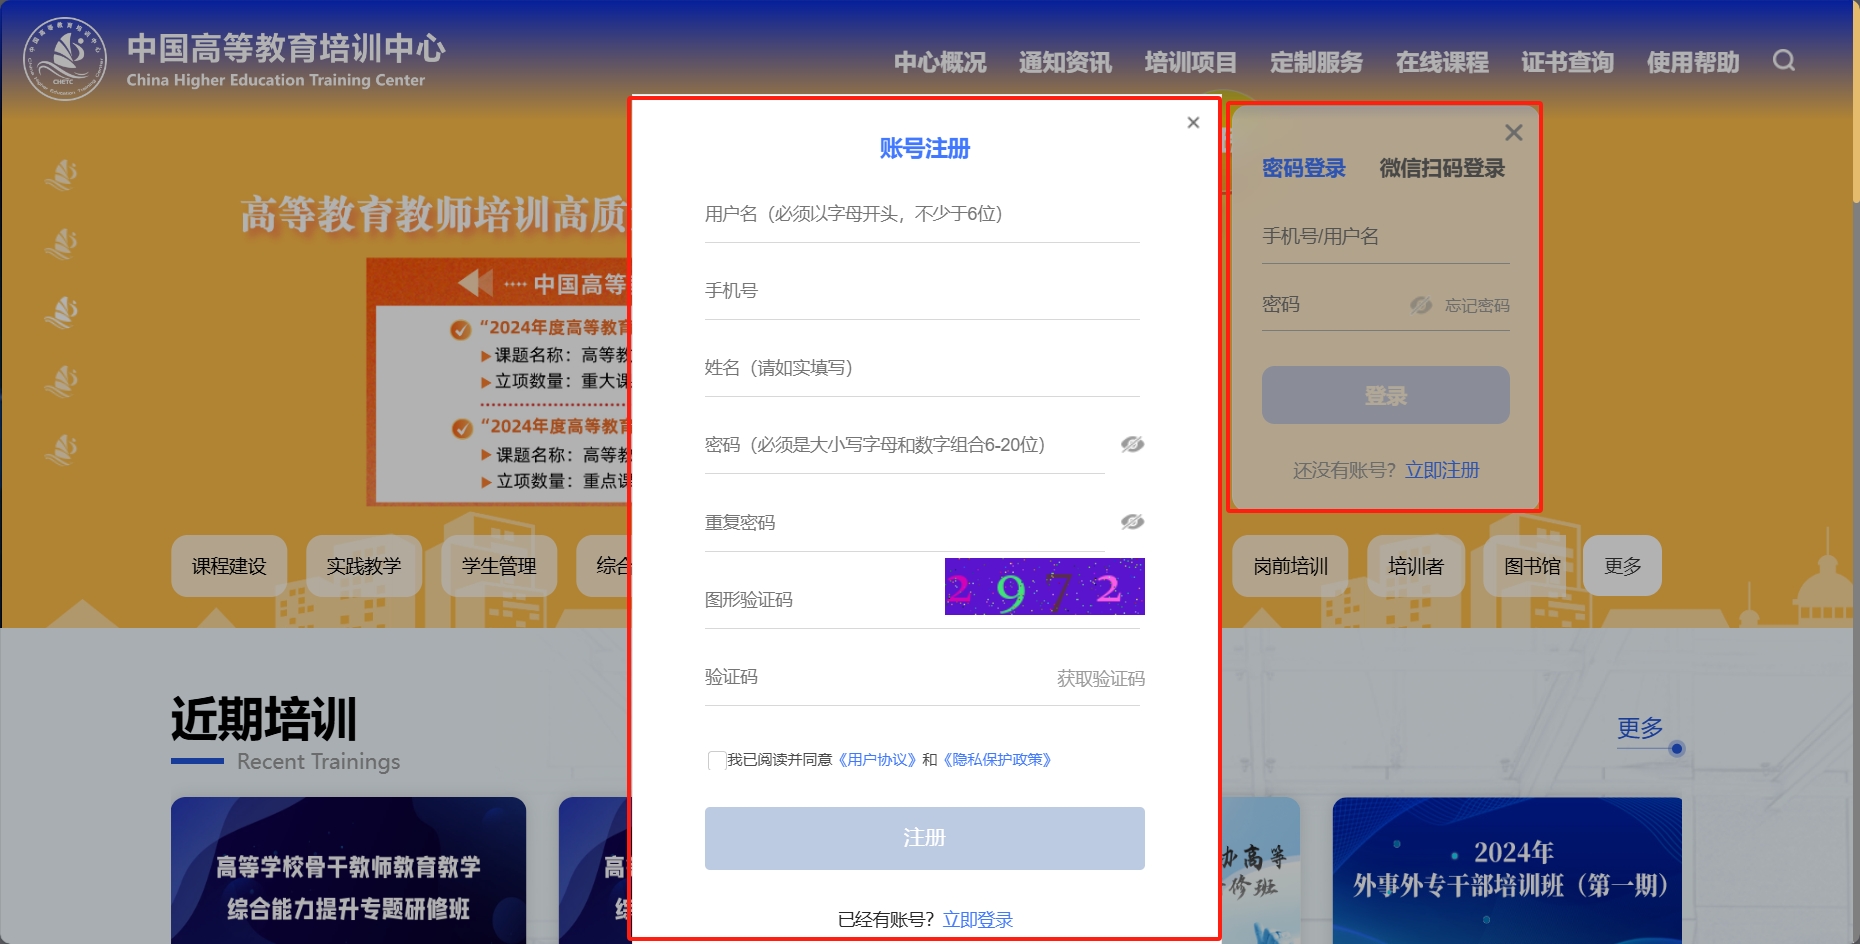1860x944 pixels.
Task: Show password in the registration 密码 field
Action: (x=1131, y=444)
